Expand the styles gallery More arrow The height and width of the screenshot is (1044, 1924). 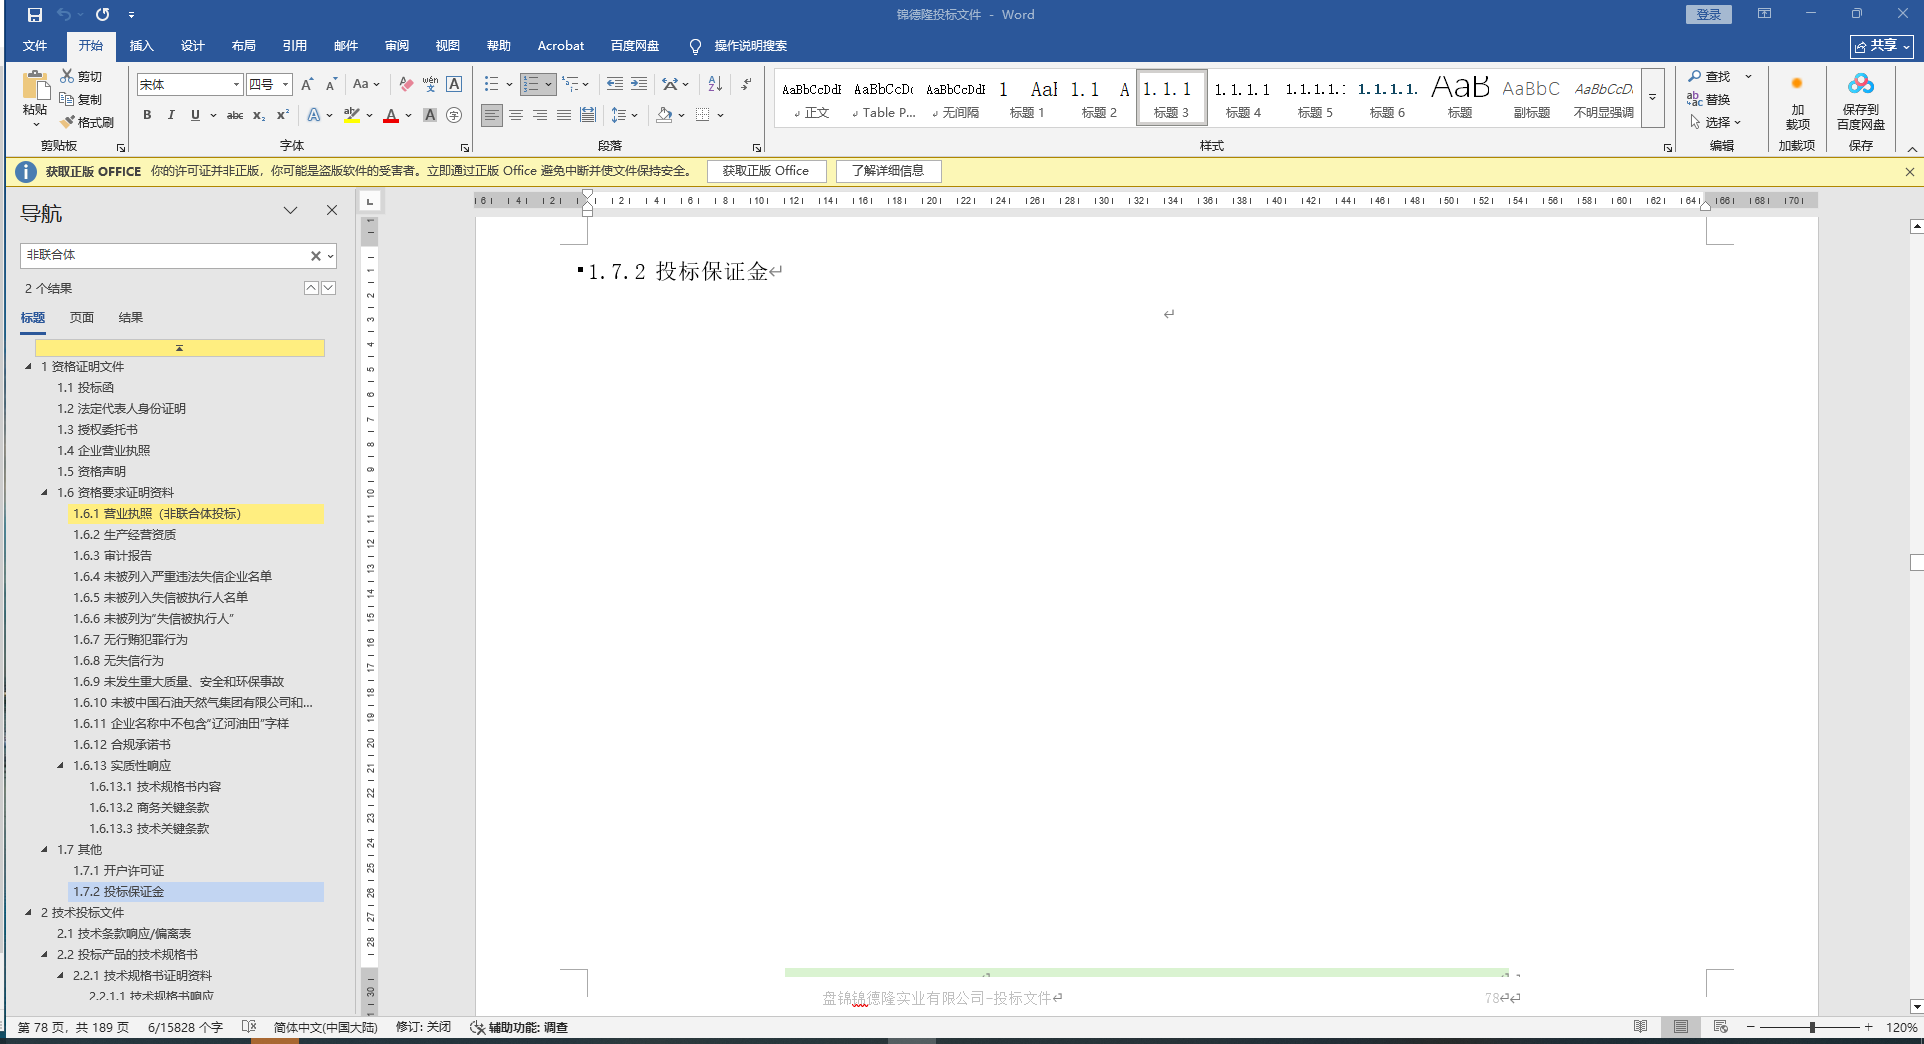tap(1653, 97)
